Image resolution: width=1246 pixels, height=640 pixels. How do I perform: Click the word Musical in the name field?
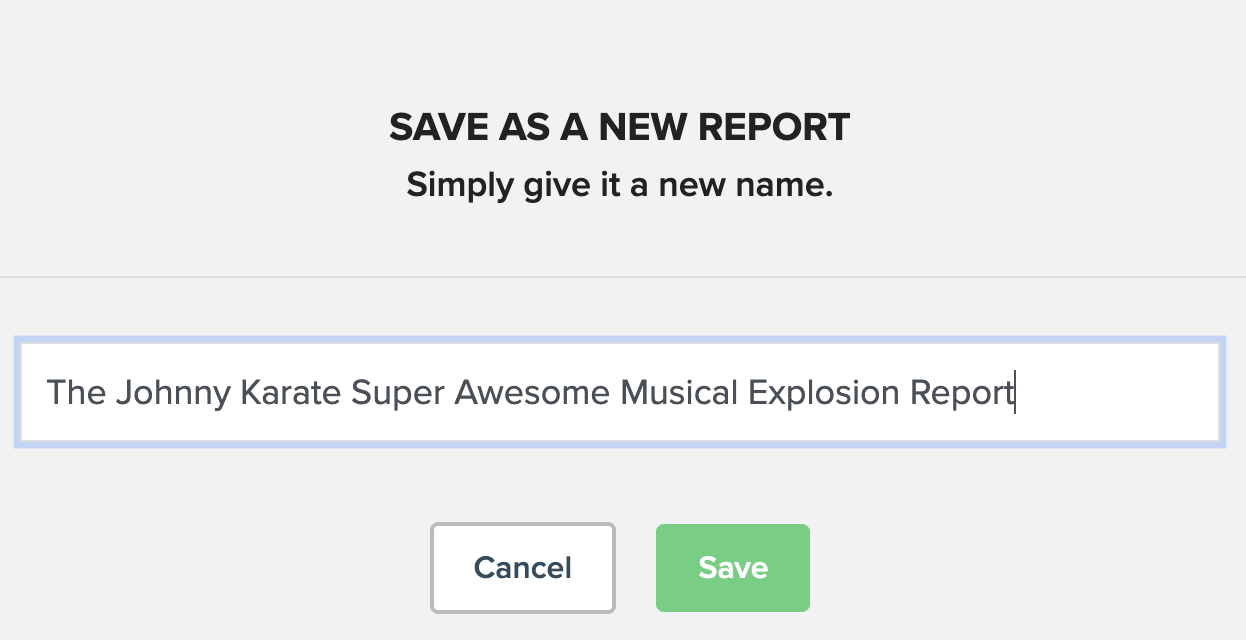(x=679, y=392)
